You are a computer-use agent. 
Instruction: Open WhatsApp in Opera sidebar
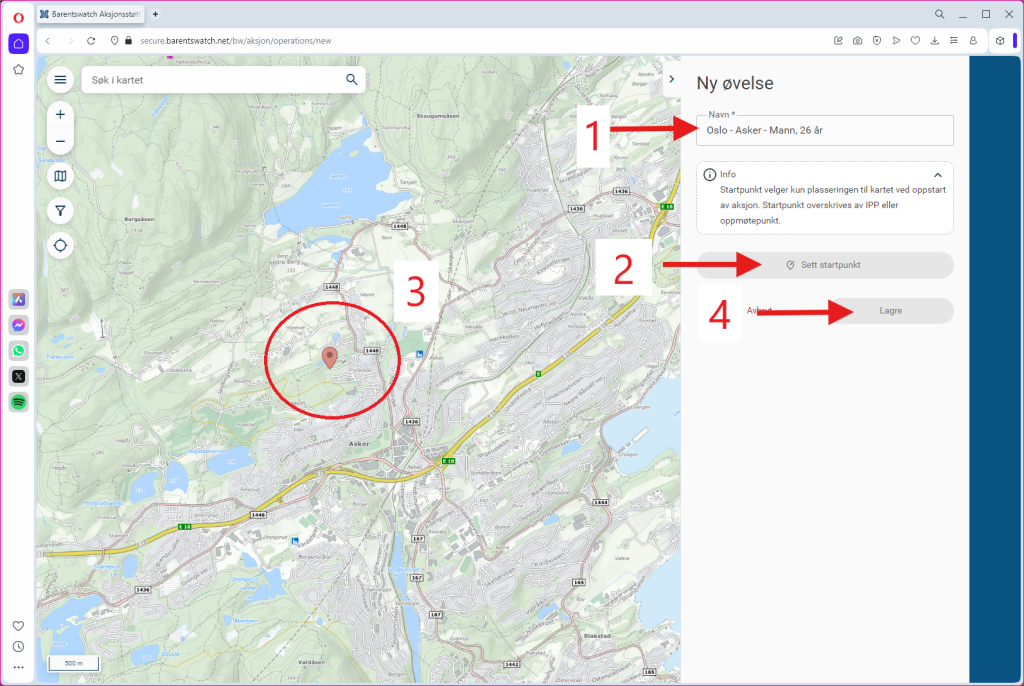18,351
